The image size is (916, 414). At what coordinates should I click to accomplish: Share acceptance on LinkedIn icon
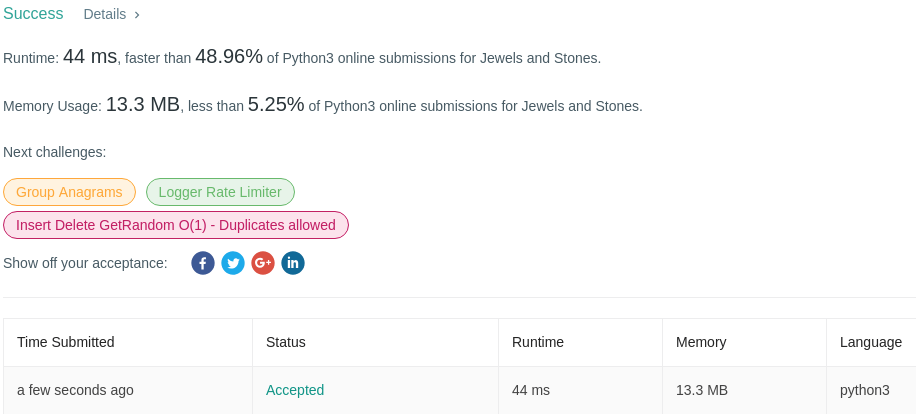coord(293,263)
